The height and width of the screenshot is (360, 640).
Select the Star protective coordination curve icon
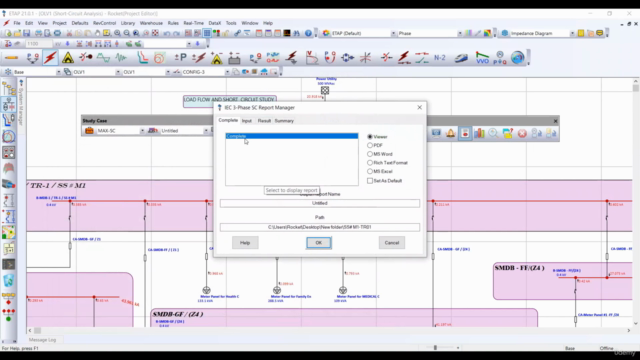(x=142, y=58)
